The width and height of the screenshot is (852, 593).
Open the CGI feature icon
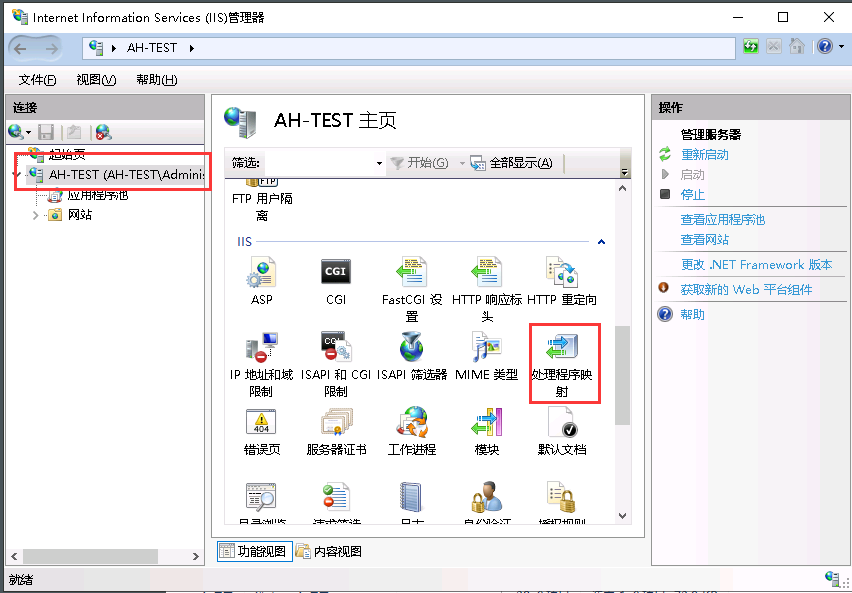click(x=335, y=273)
